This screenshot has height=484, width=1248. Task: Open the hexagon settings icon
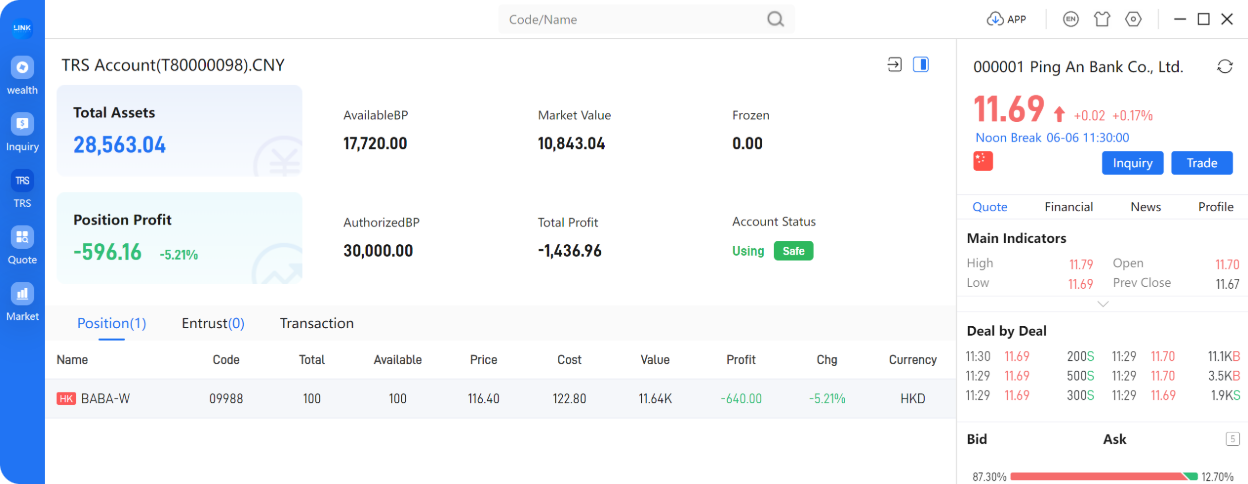(1133, 19)
